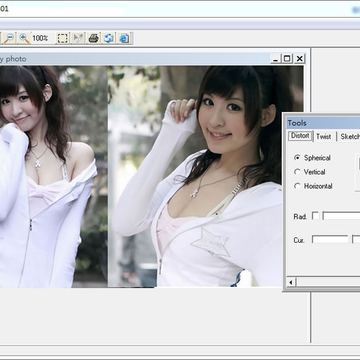Select the Vertical distortion option
Viewport: 360px width, 360px height.
297,172
